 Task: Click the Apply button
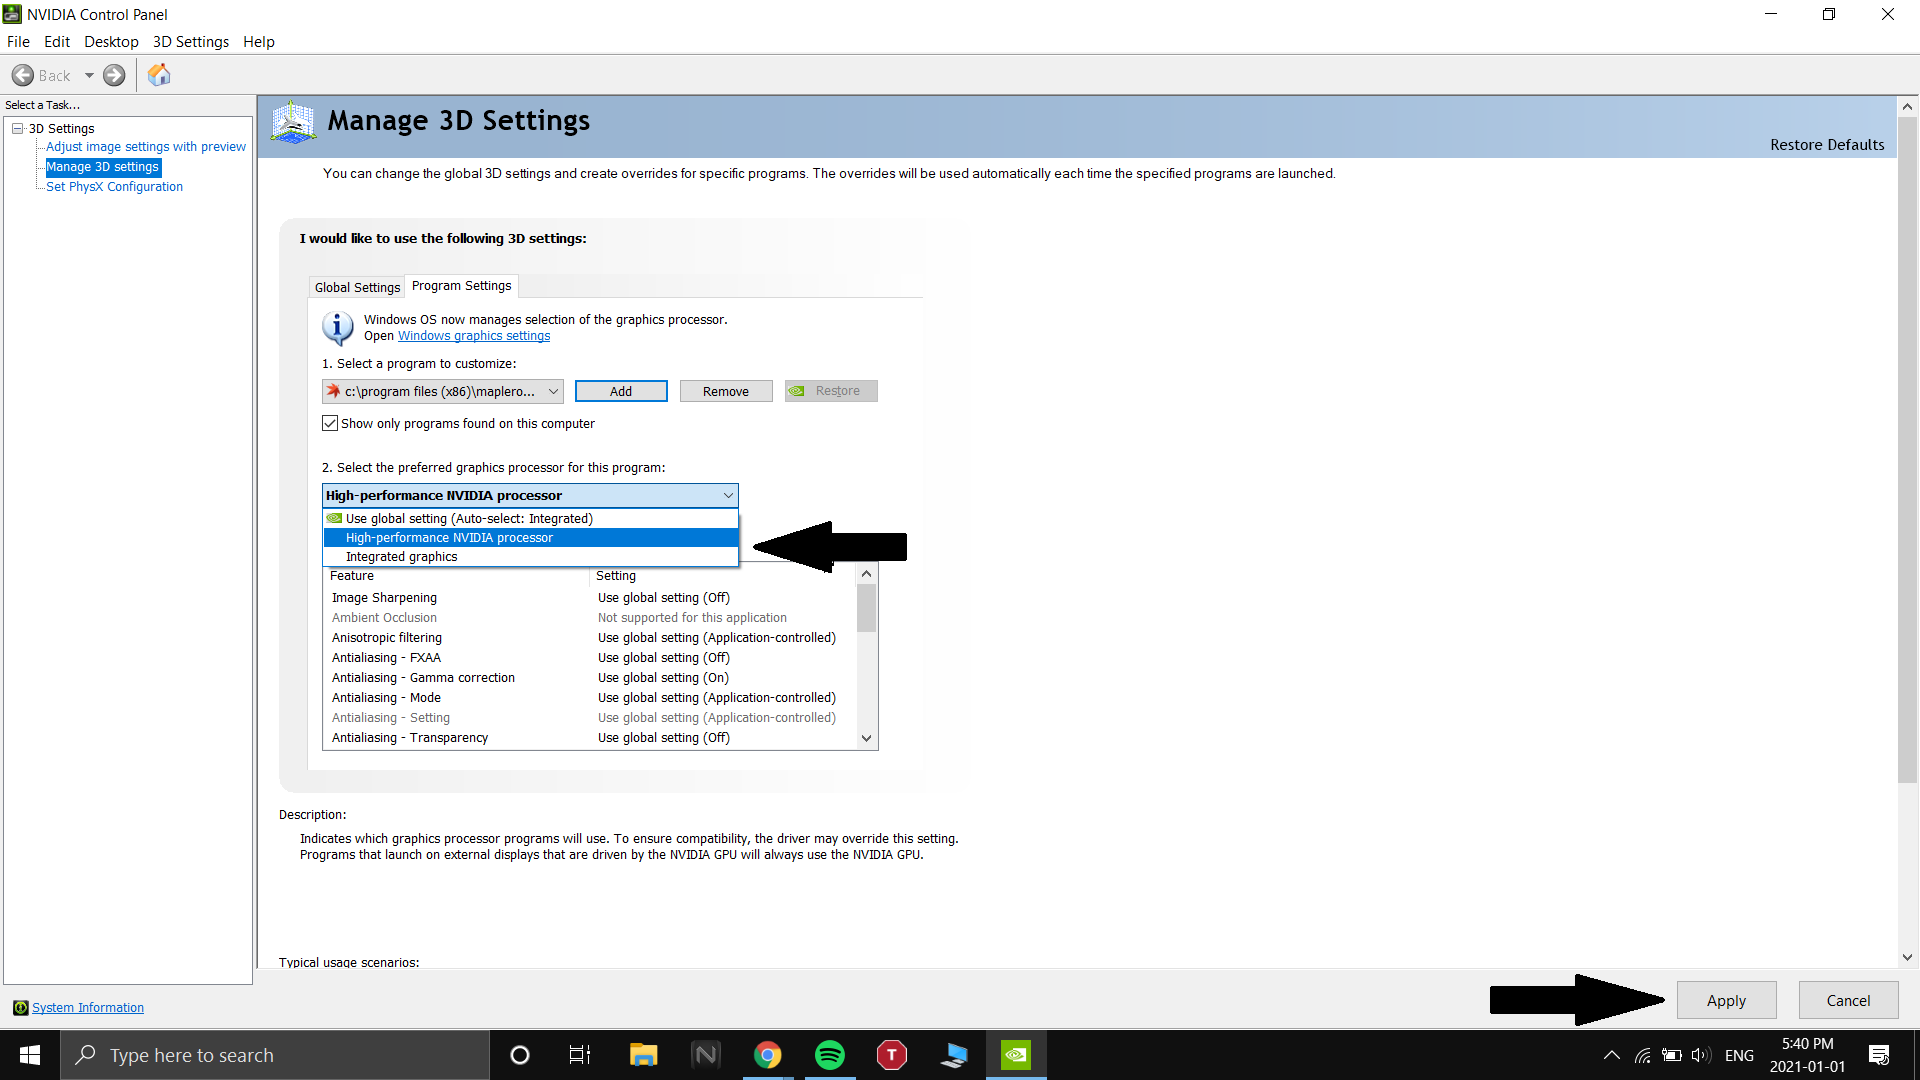(1725, 1000)
